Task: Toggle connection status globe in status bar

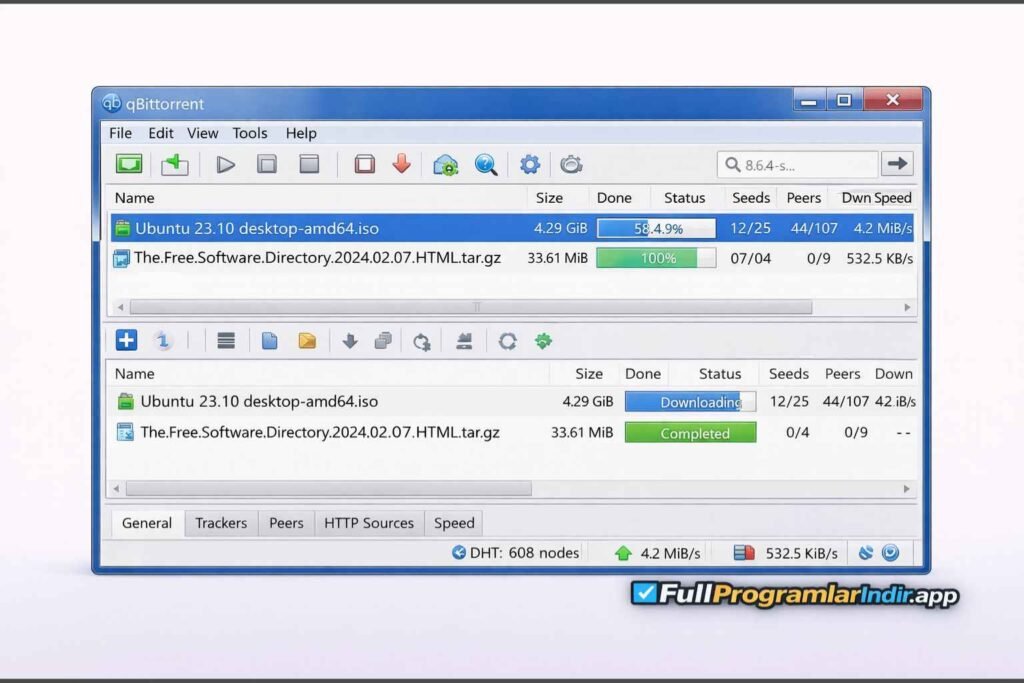Action: click(888, 552)
